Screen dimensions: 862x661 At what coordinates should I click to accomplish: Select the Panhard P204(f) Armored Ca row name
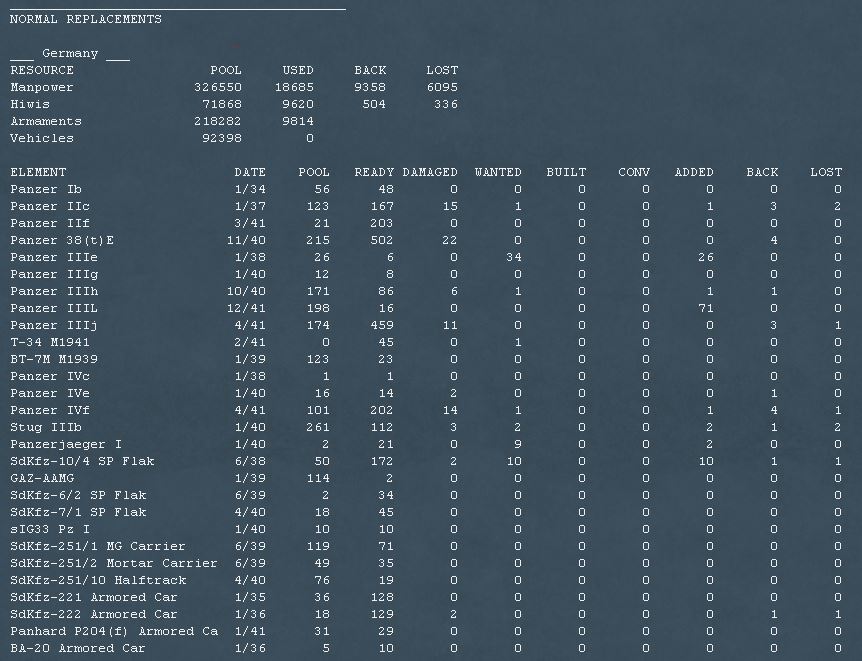click(114, 632)
